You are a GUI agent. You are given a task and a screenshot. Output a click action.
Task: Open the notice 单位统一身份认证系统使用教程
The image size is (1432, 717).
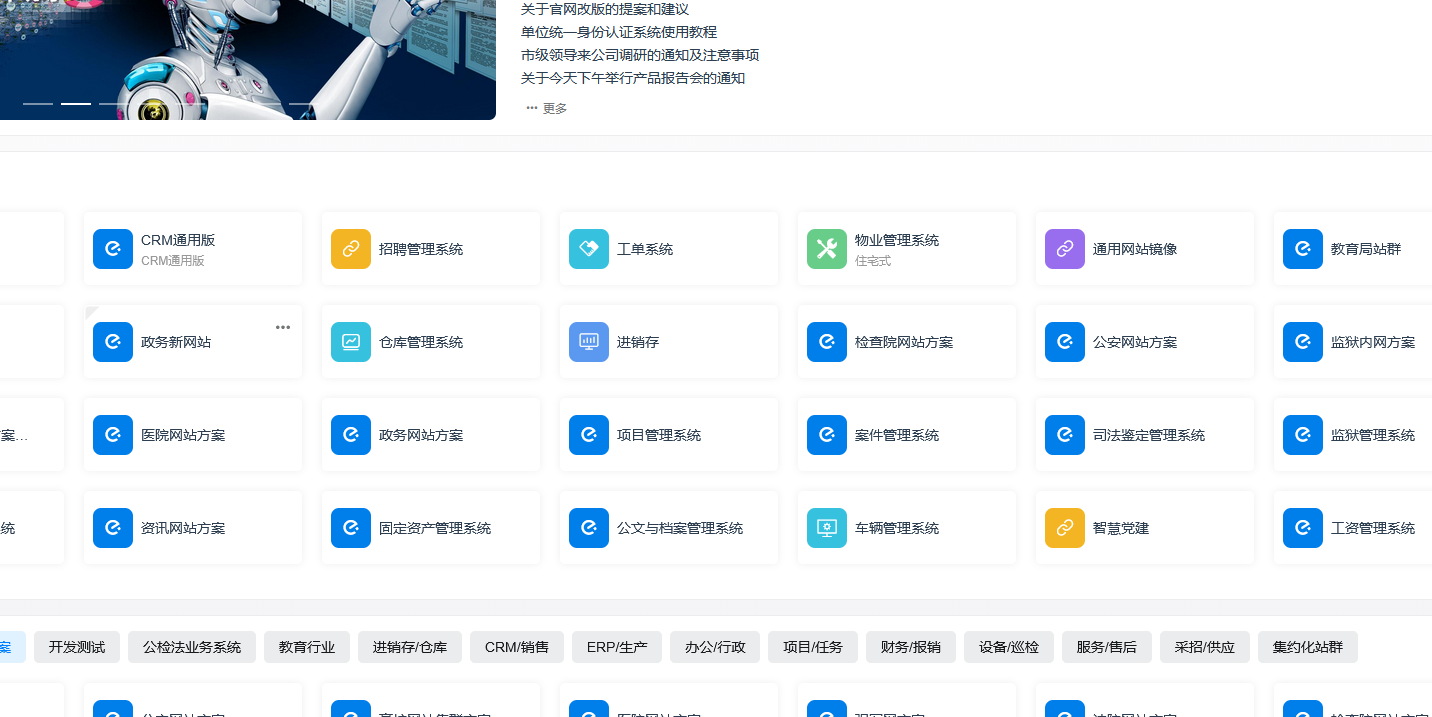tap(619, 32)
